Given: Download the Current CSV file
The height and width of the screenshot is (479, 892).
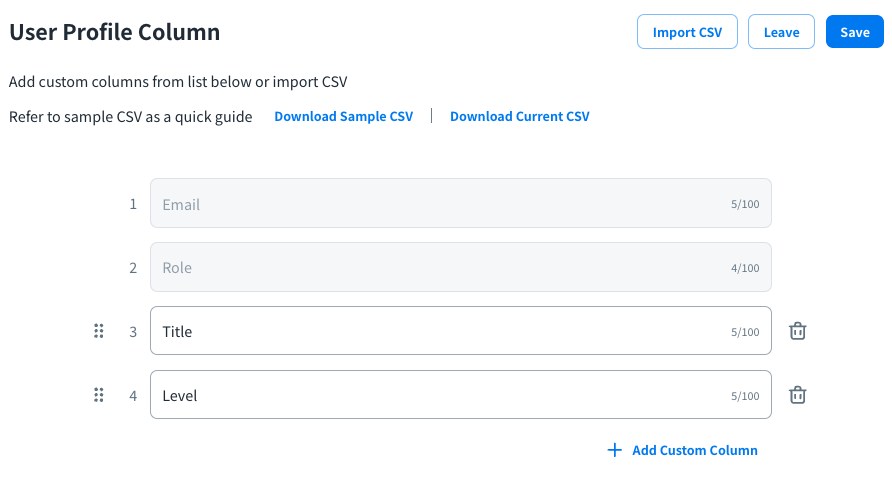Looking at the screenshot, I should click(x=519, y=116).
